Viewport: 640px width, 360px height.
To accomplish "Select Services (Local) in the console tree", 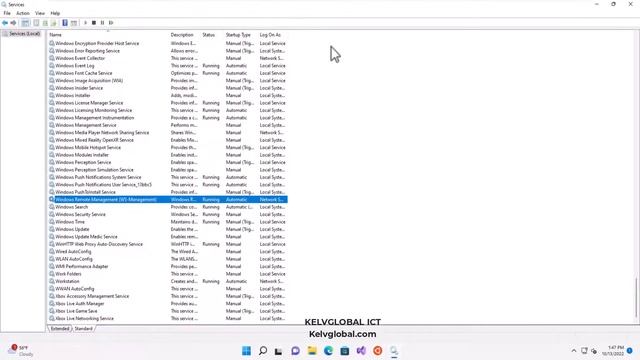I will click(x=21, y=33).
